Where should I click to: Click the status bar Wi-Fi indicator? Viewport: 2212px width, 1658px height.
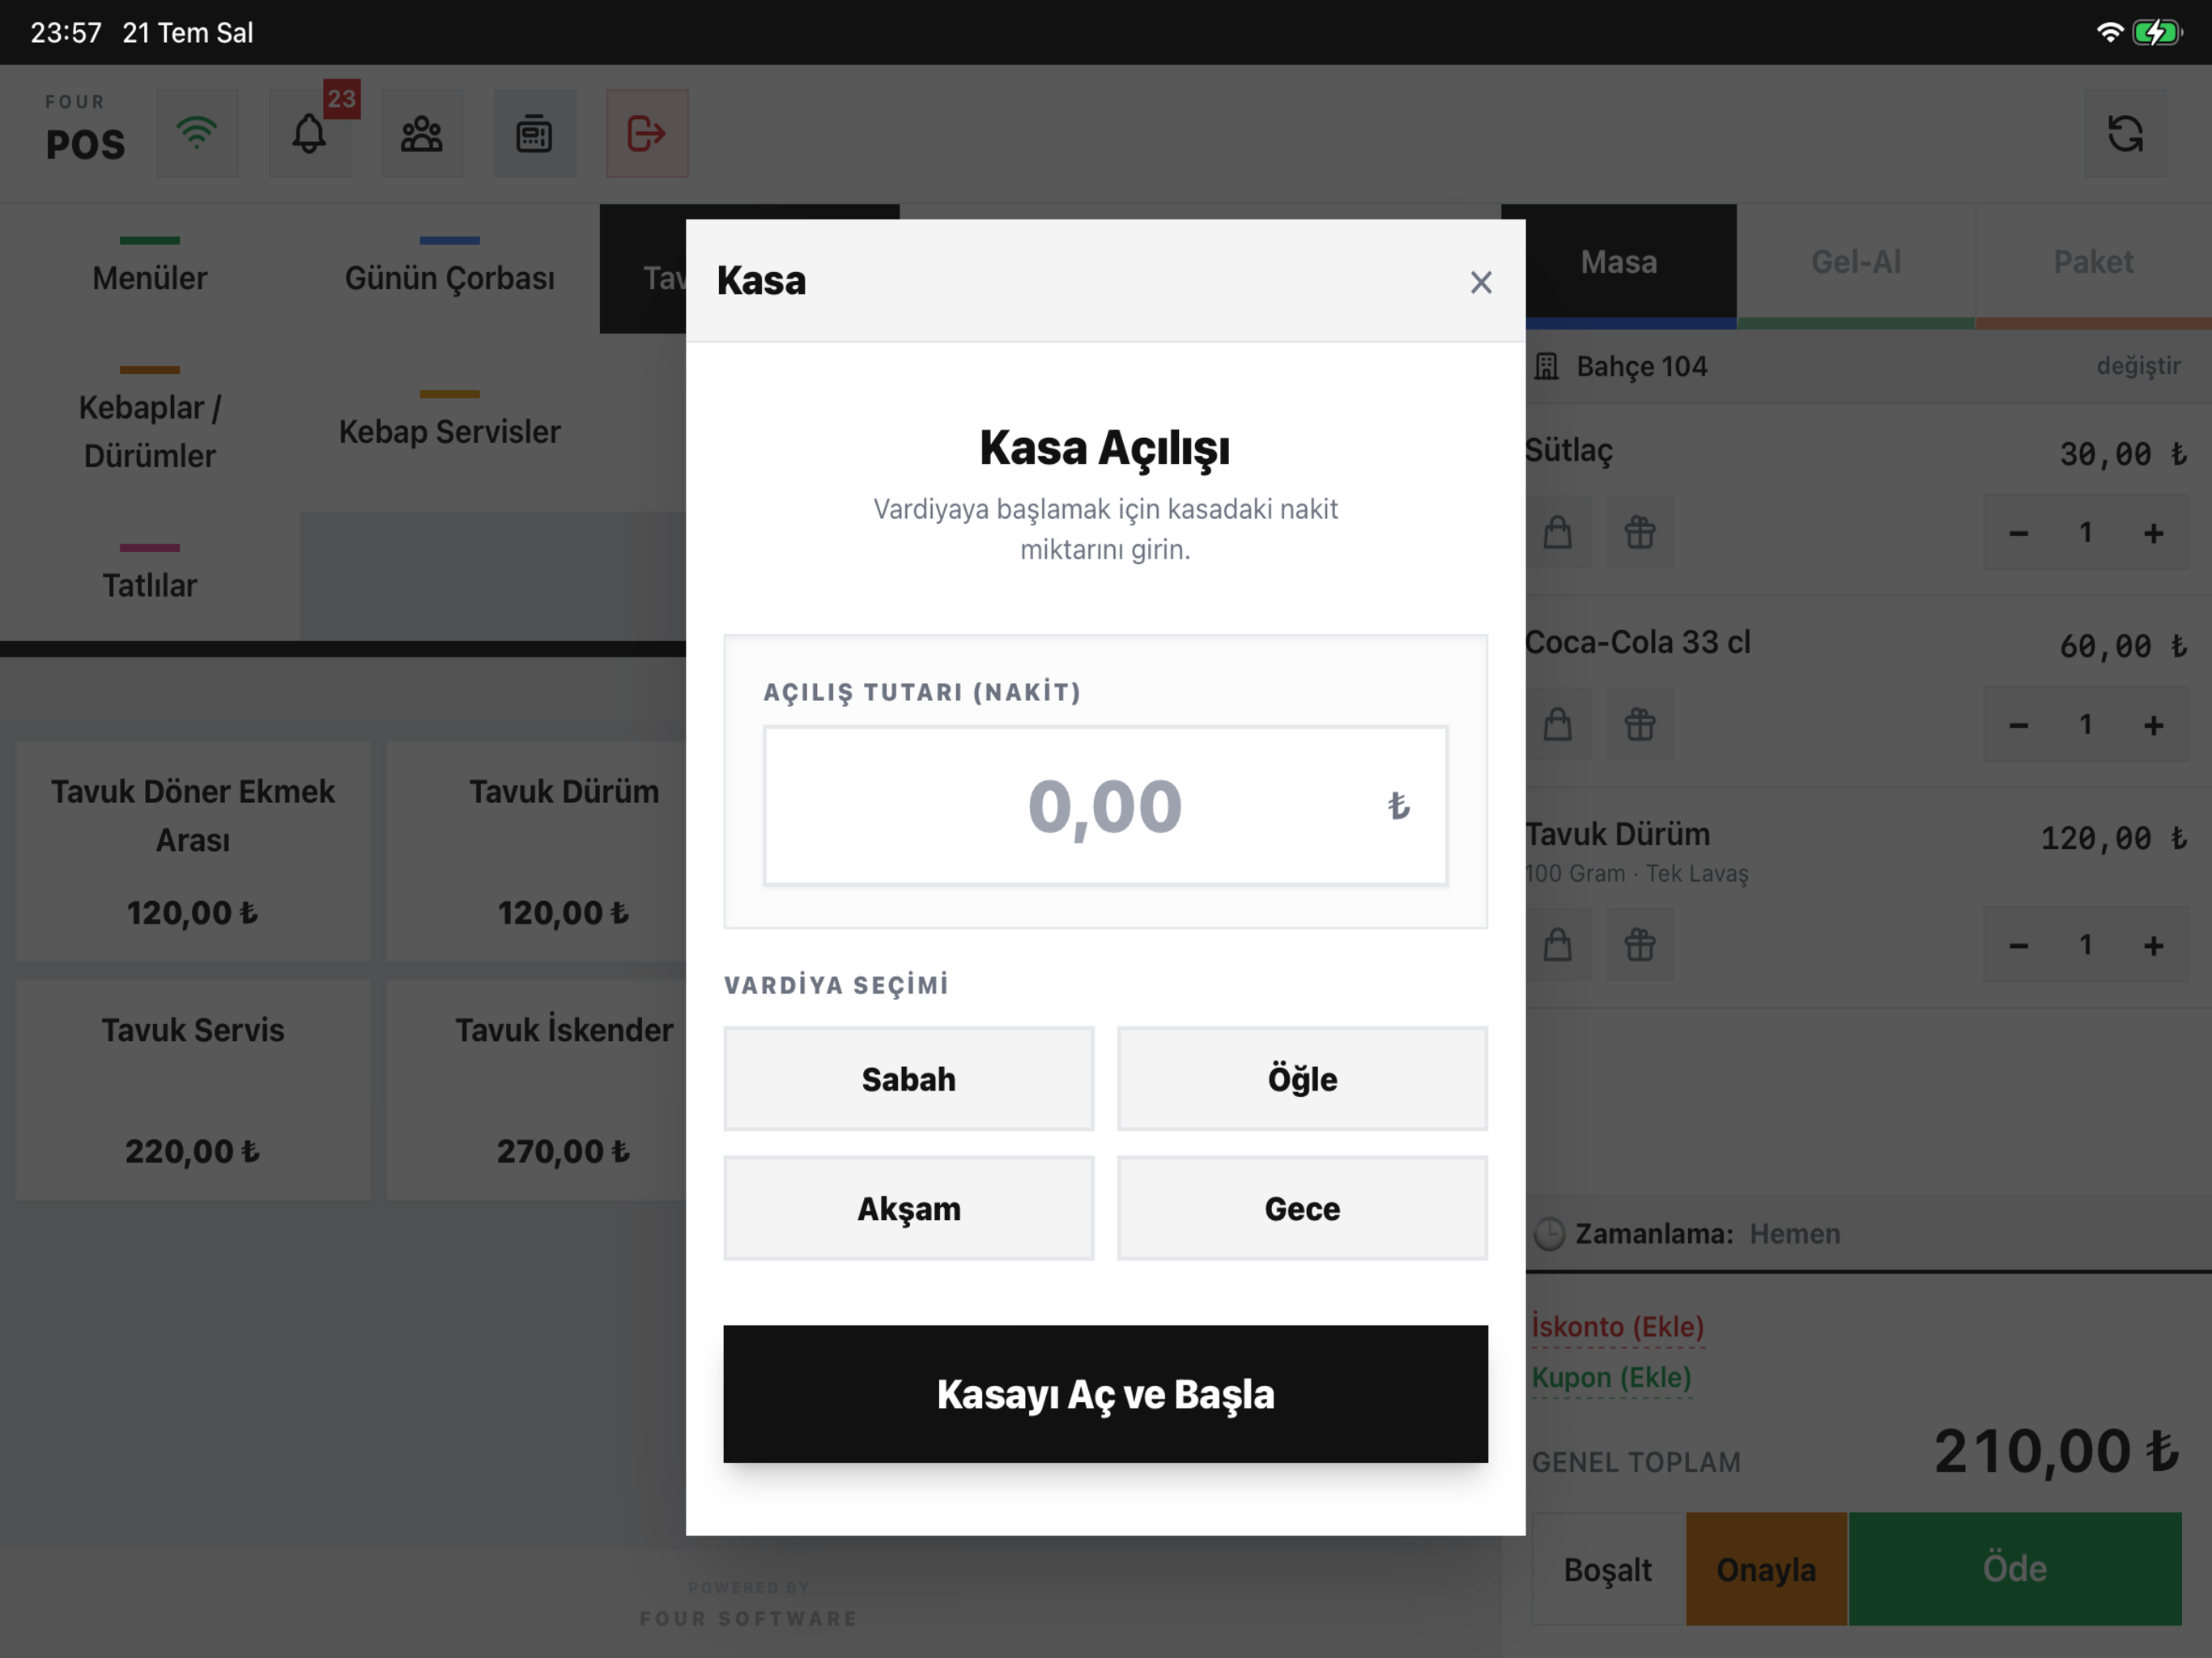(x=2109, y=32)
